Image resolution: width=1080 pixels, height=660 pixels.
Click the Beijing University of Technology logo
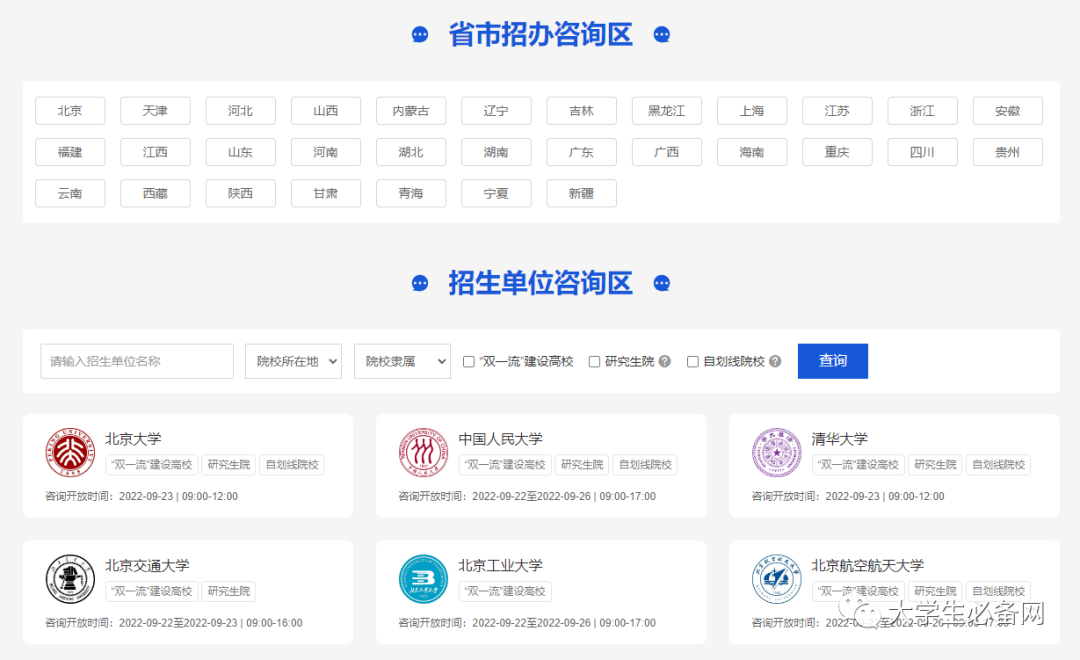tap(424, 579)
